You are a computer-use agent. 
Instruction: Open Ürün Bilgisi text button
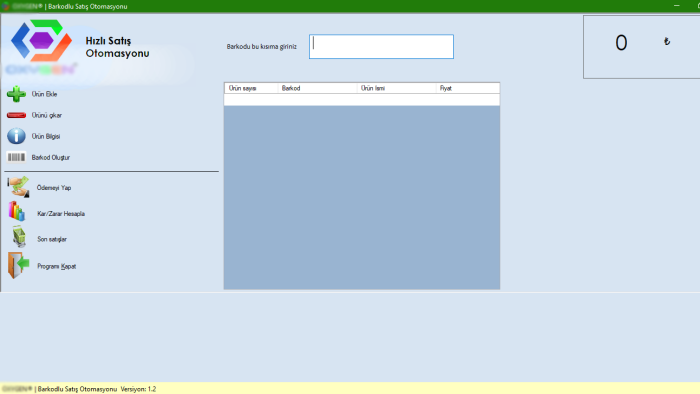click(46, 136)
